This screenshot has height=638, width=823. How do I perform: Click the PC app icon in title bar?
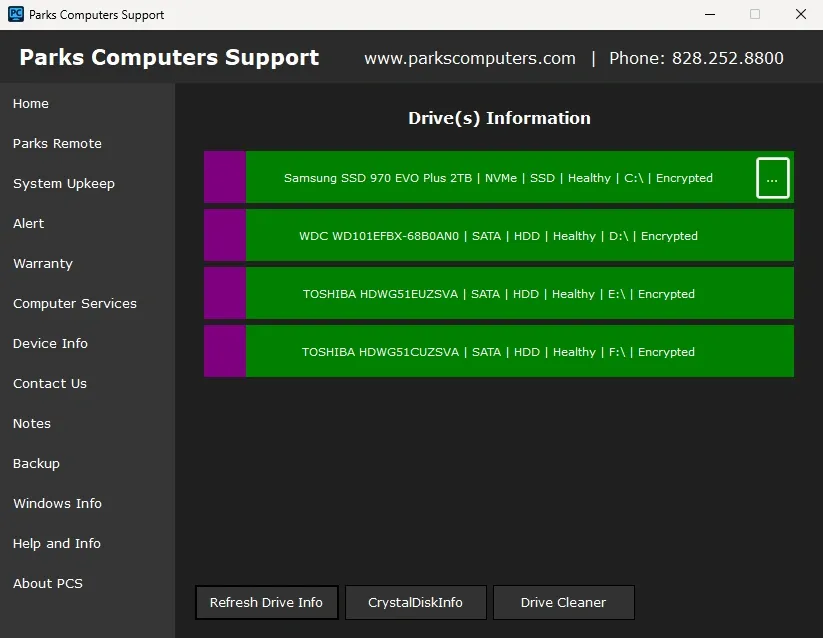[x=16, y=14]
